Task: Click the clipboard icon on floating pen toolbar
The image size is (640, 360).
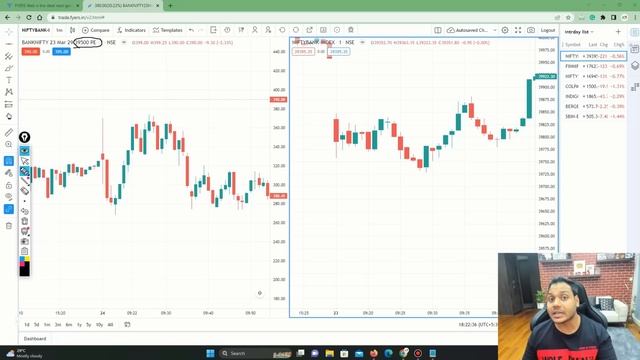Action: (24, 251)
